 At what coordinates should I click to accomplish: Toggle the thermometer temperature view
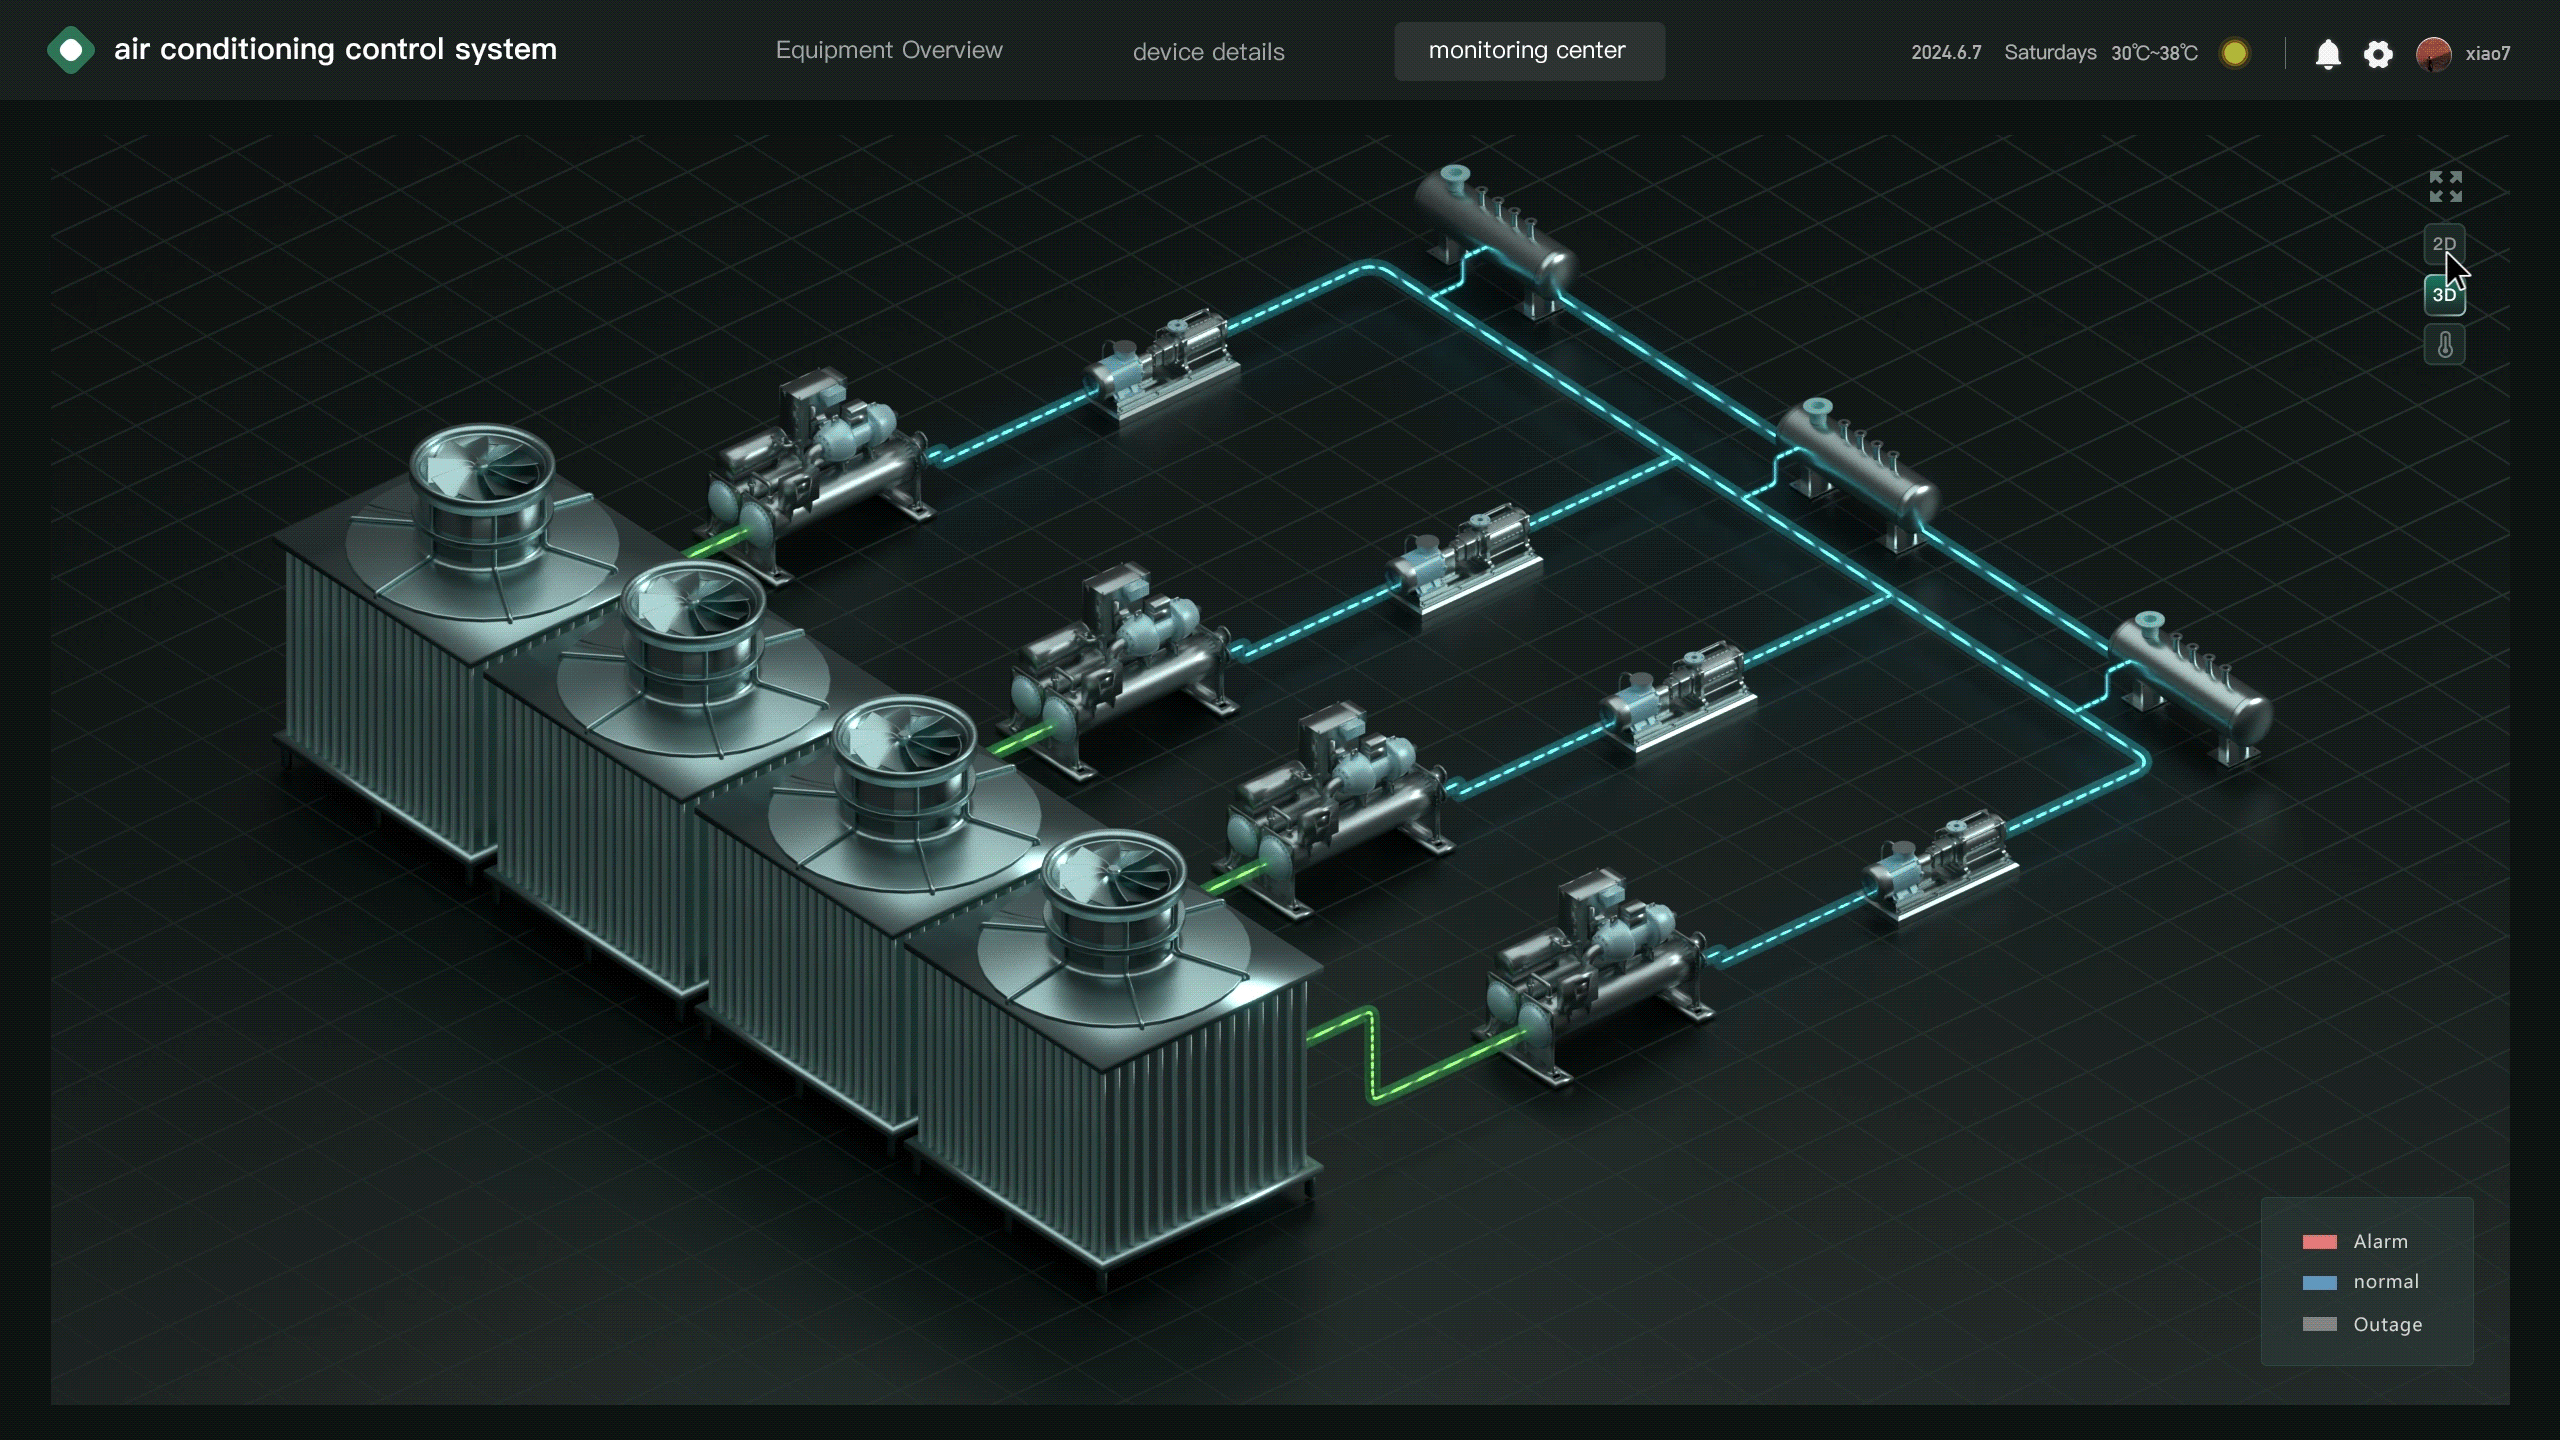2444,345
